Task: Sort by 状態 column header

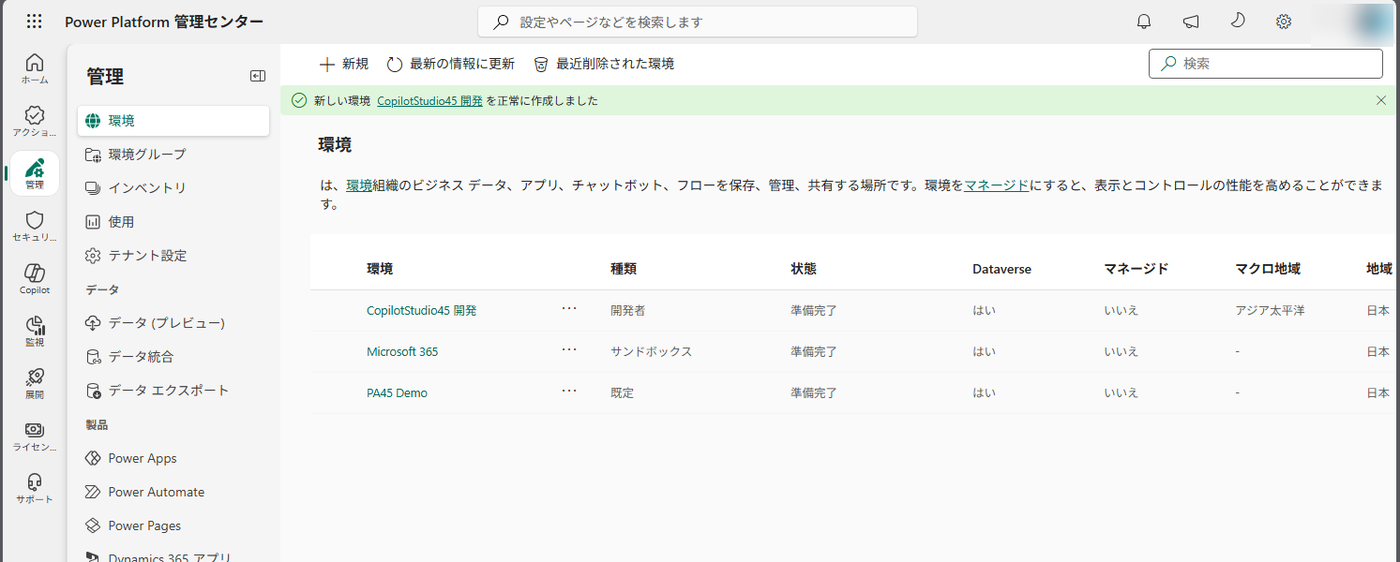Action: [x=803, y=269]
